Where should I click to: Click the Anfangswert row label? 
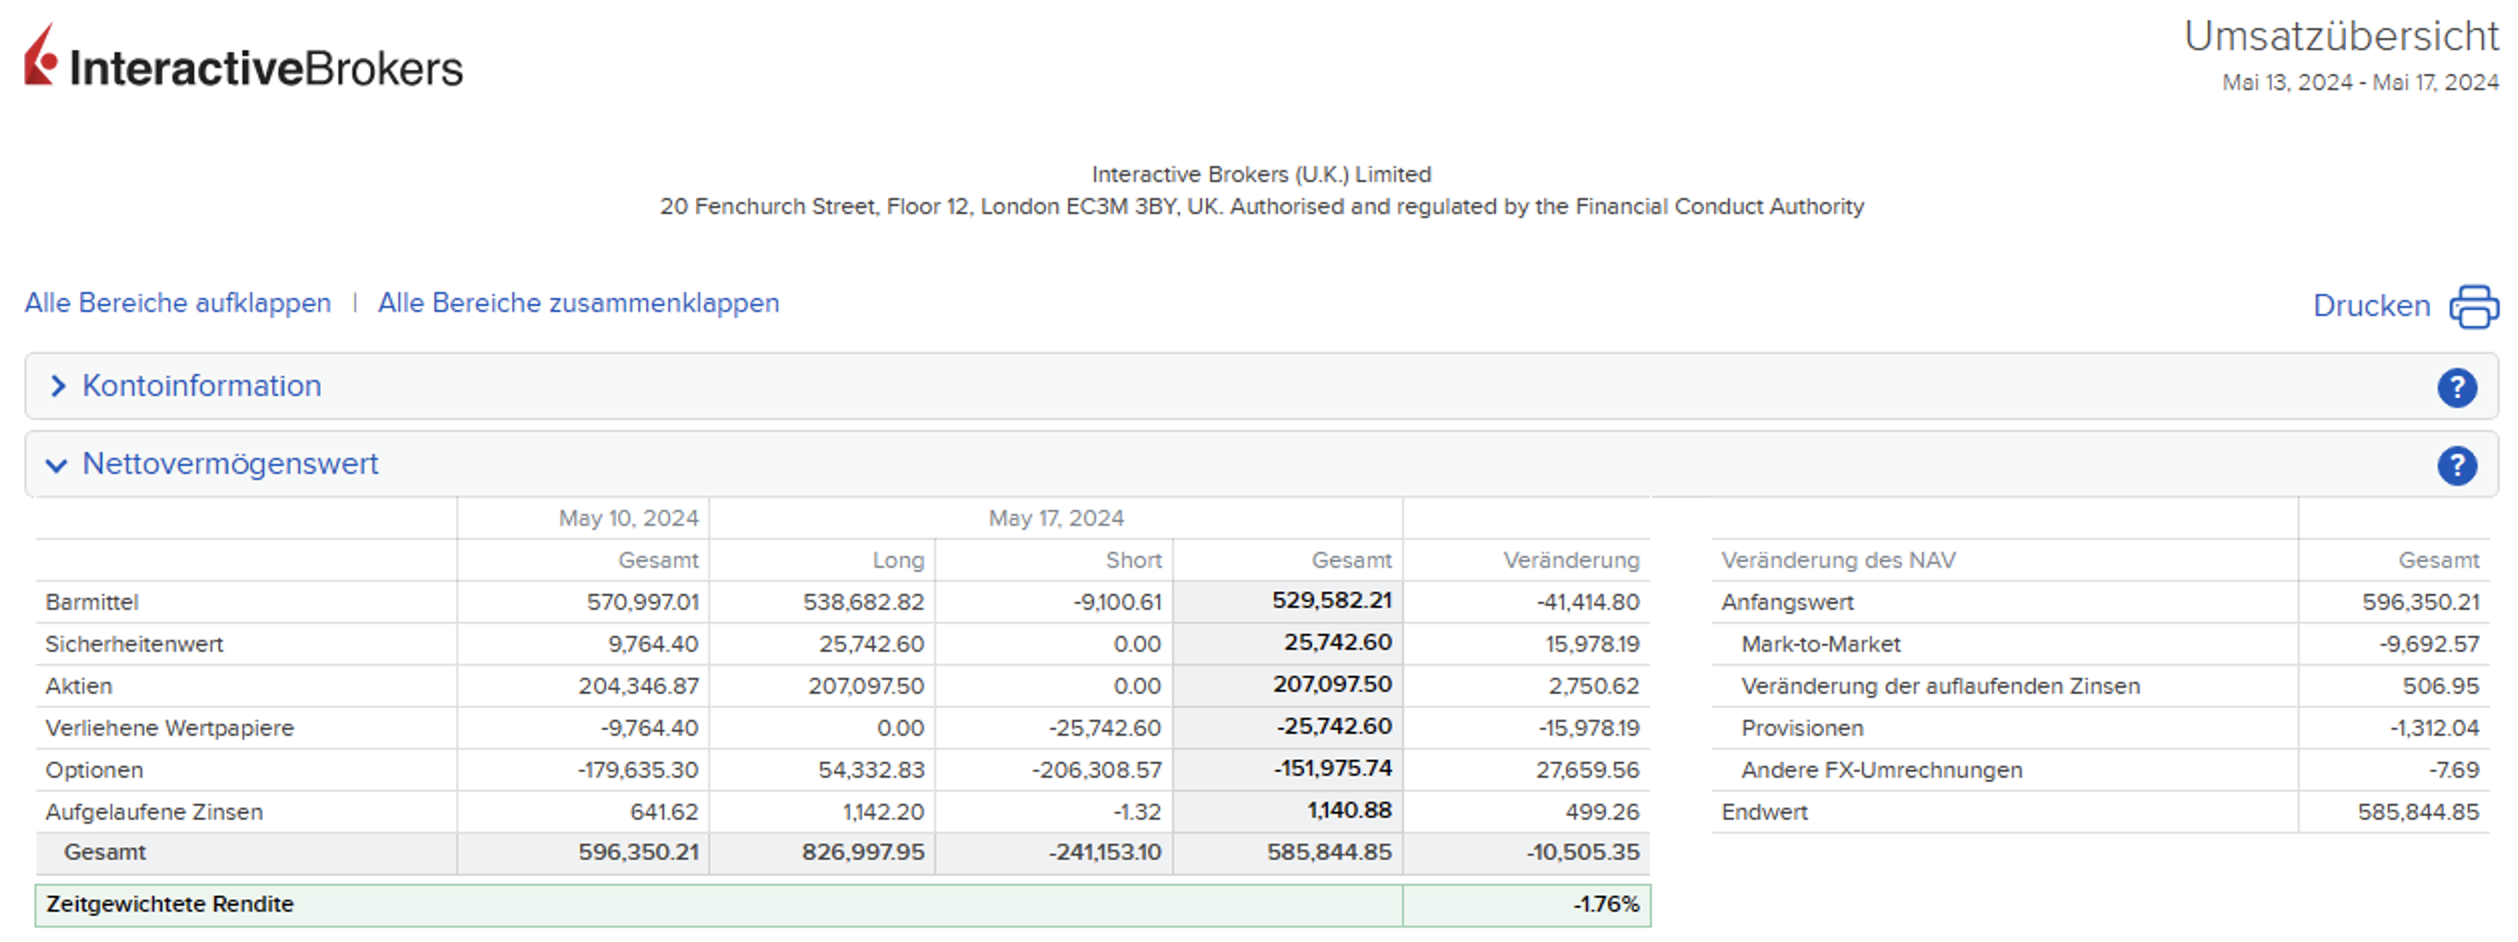[x=1787, y=602]
